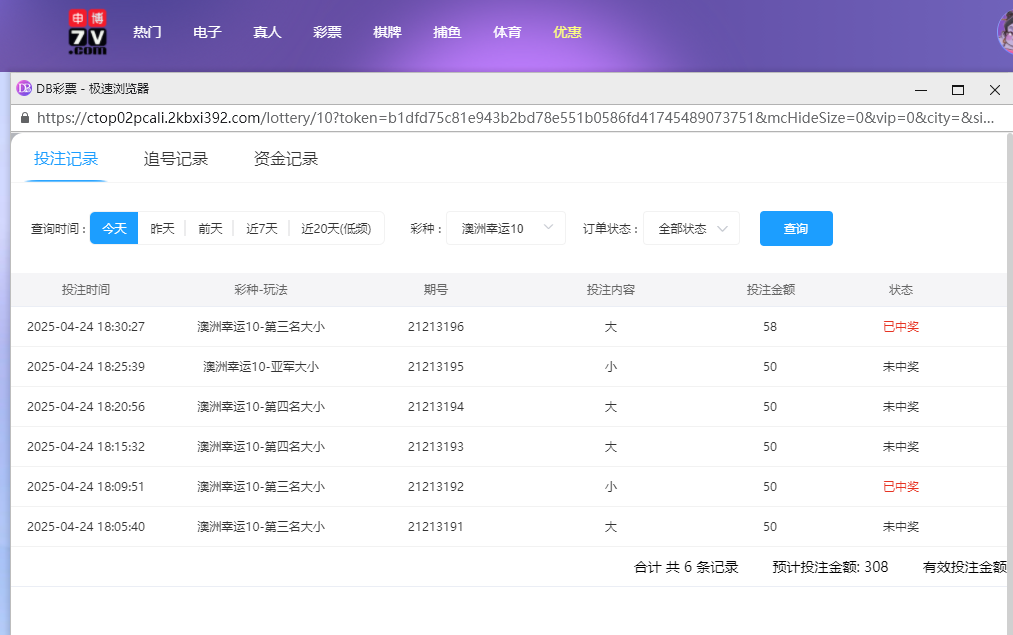Switch to the 追号记录 tab
This screenshot has width=1013, height=635.
pyautogui.click(x=176, y=158)
